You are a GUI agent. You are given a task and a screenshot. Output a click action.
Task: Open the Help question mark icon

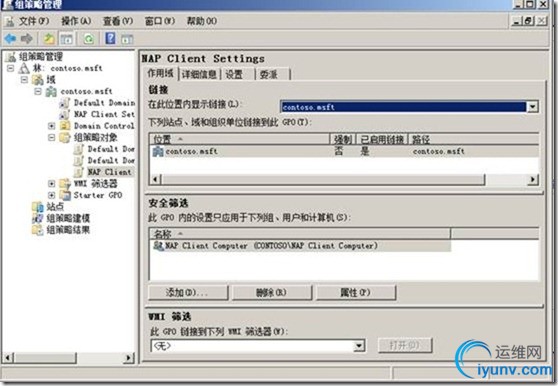tap(110, 38)
